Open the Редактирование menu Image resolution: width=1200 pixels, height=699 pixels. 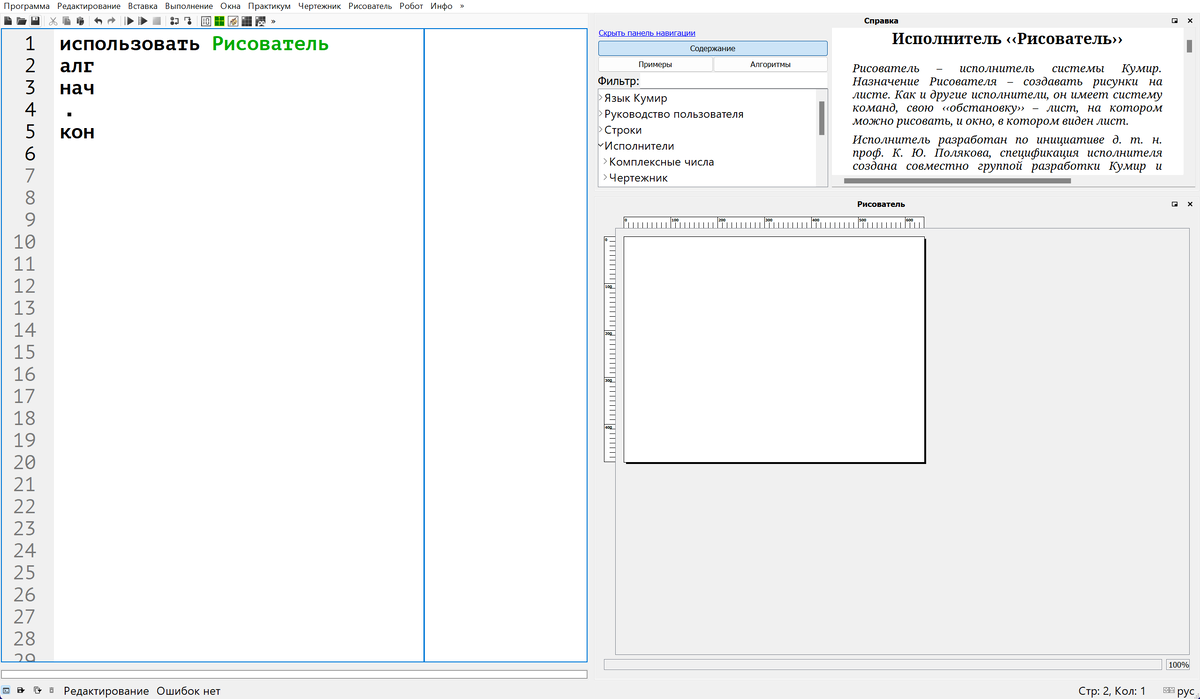tap(90, 6)
